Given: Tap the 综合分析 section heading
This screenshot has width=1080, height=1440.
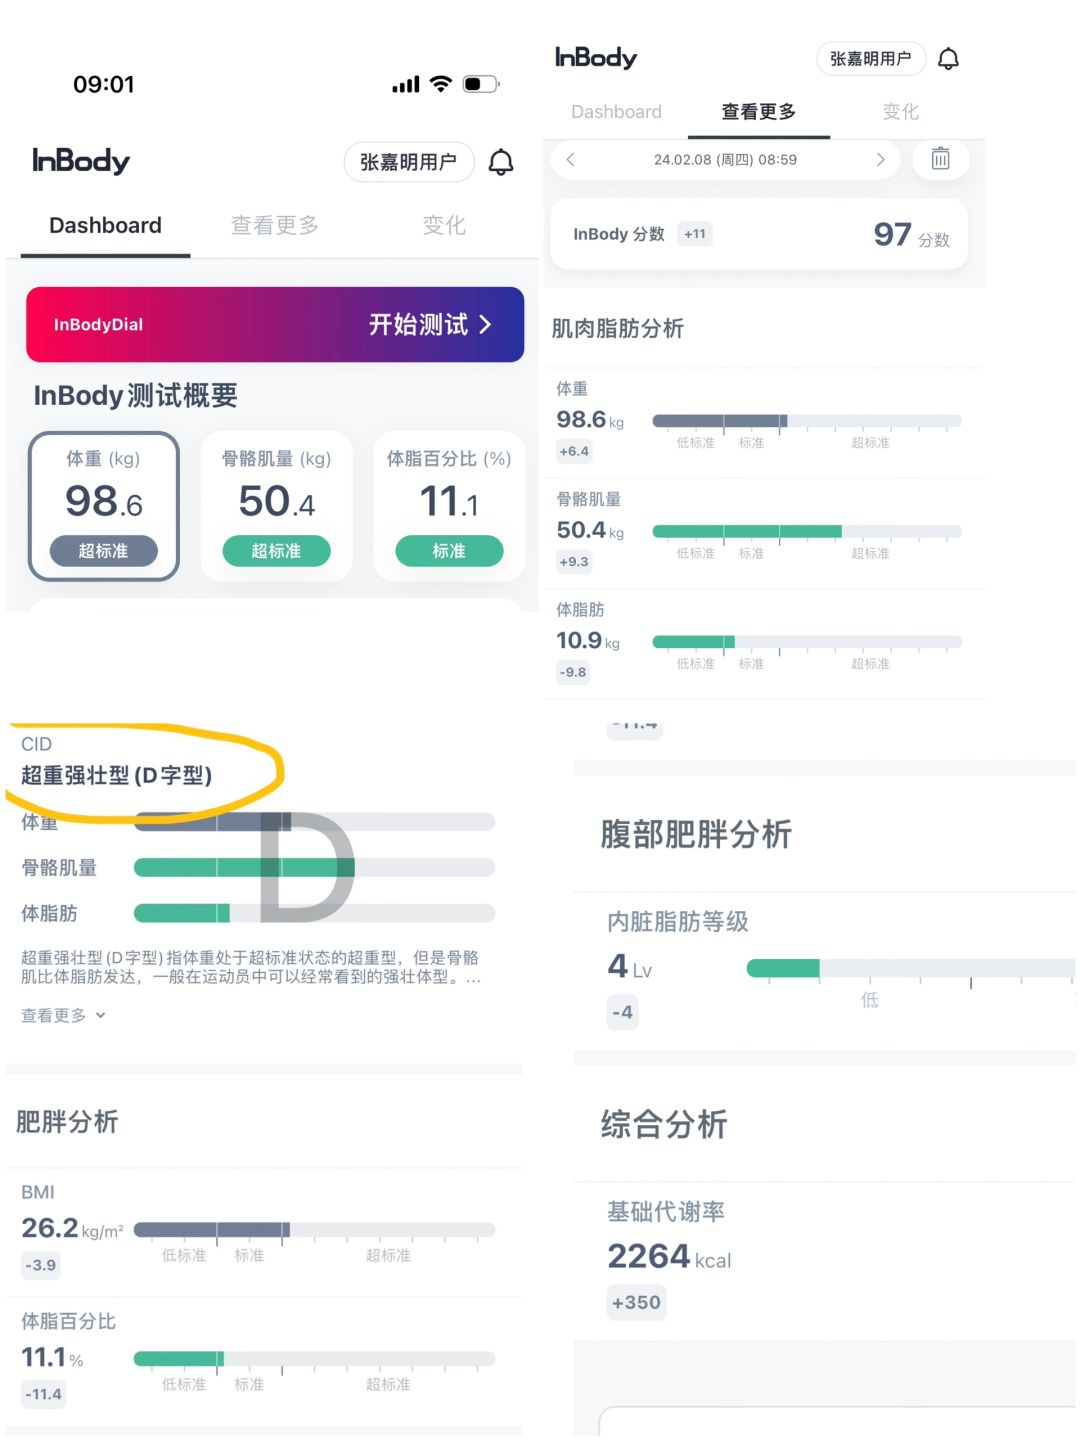Looking at the screenshot, I should (x=664, y=1124).
